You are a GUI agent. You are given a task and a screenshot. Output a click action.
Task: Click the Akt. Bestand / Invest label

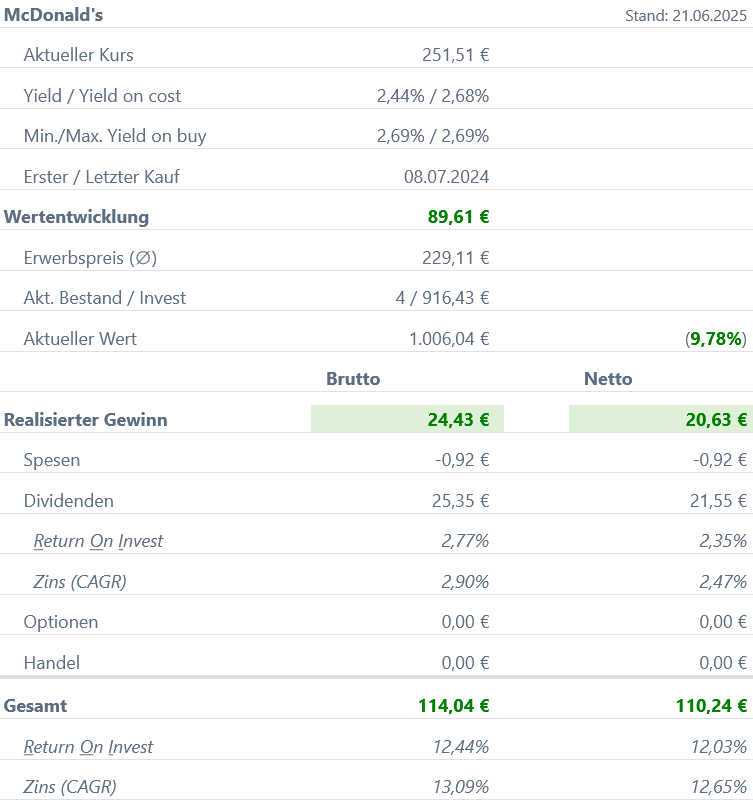point(105,298)
